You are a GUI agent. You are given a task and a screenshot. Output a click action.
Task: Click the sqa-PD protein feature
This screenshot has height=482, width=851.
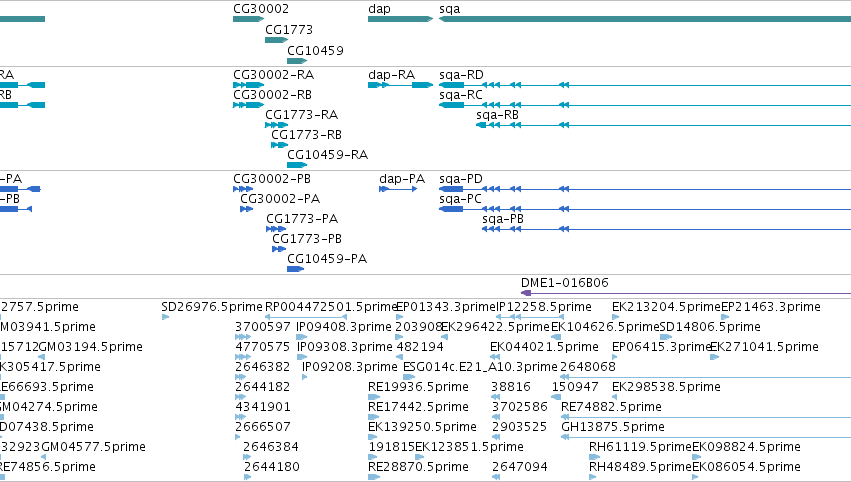[645, 189]
